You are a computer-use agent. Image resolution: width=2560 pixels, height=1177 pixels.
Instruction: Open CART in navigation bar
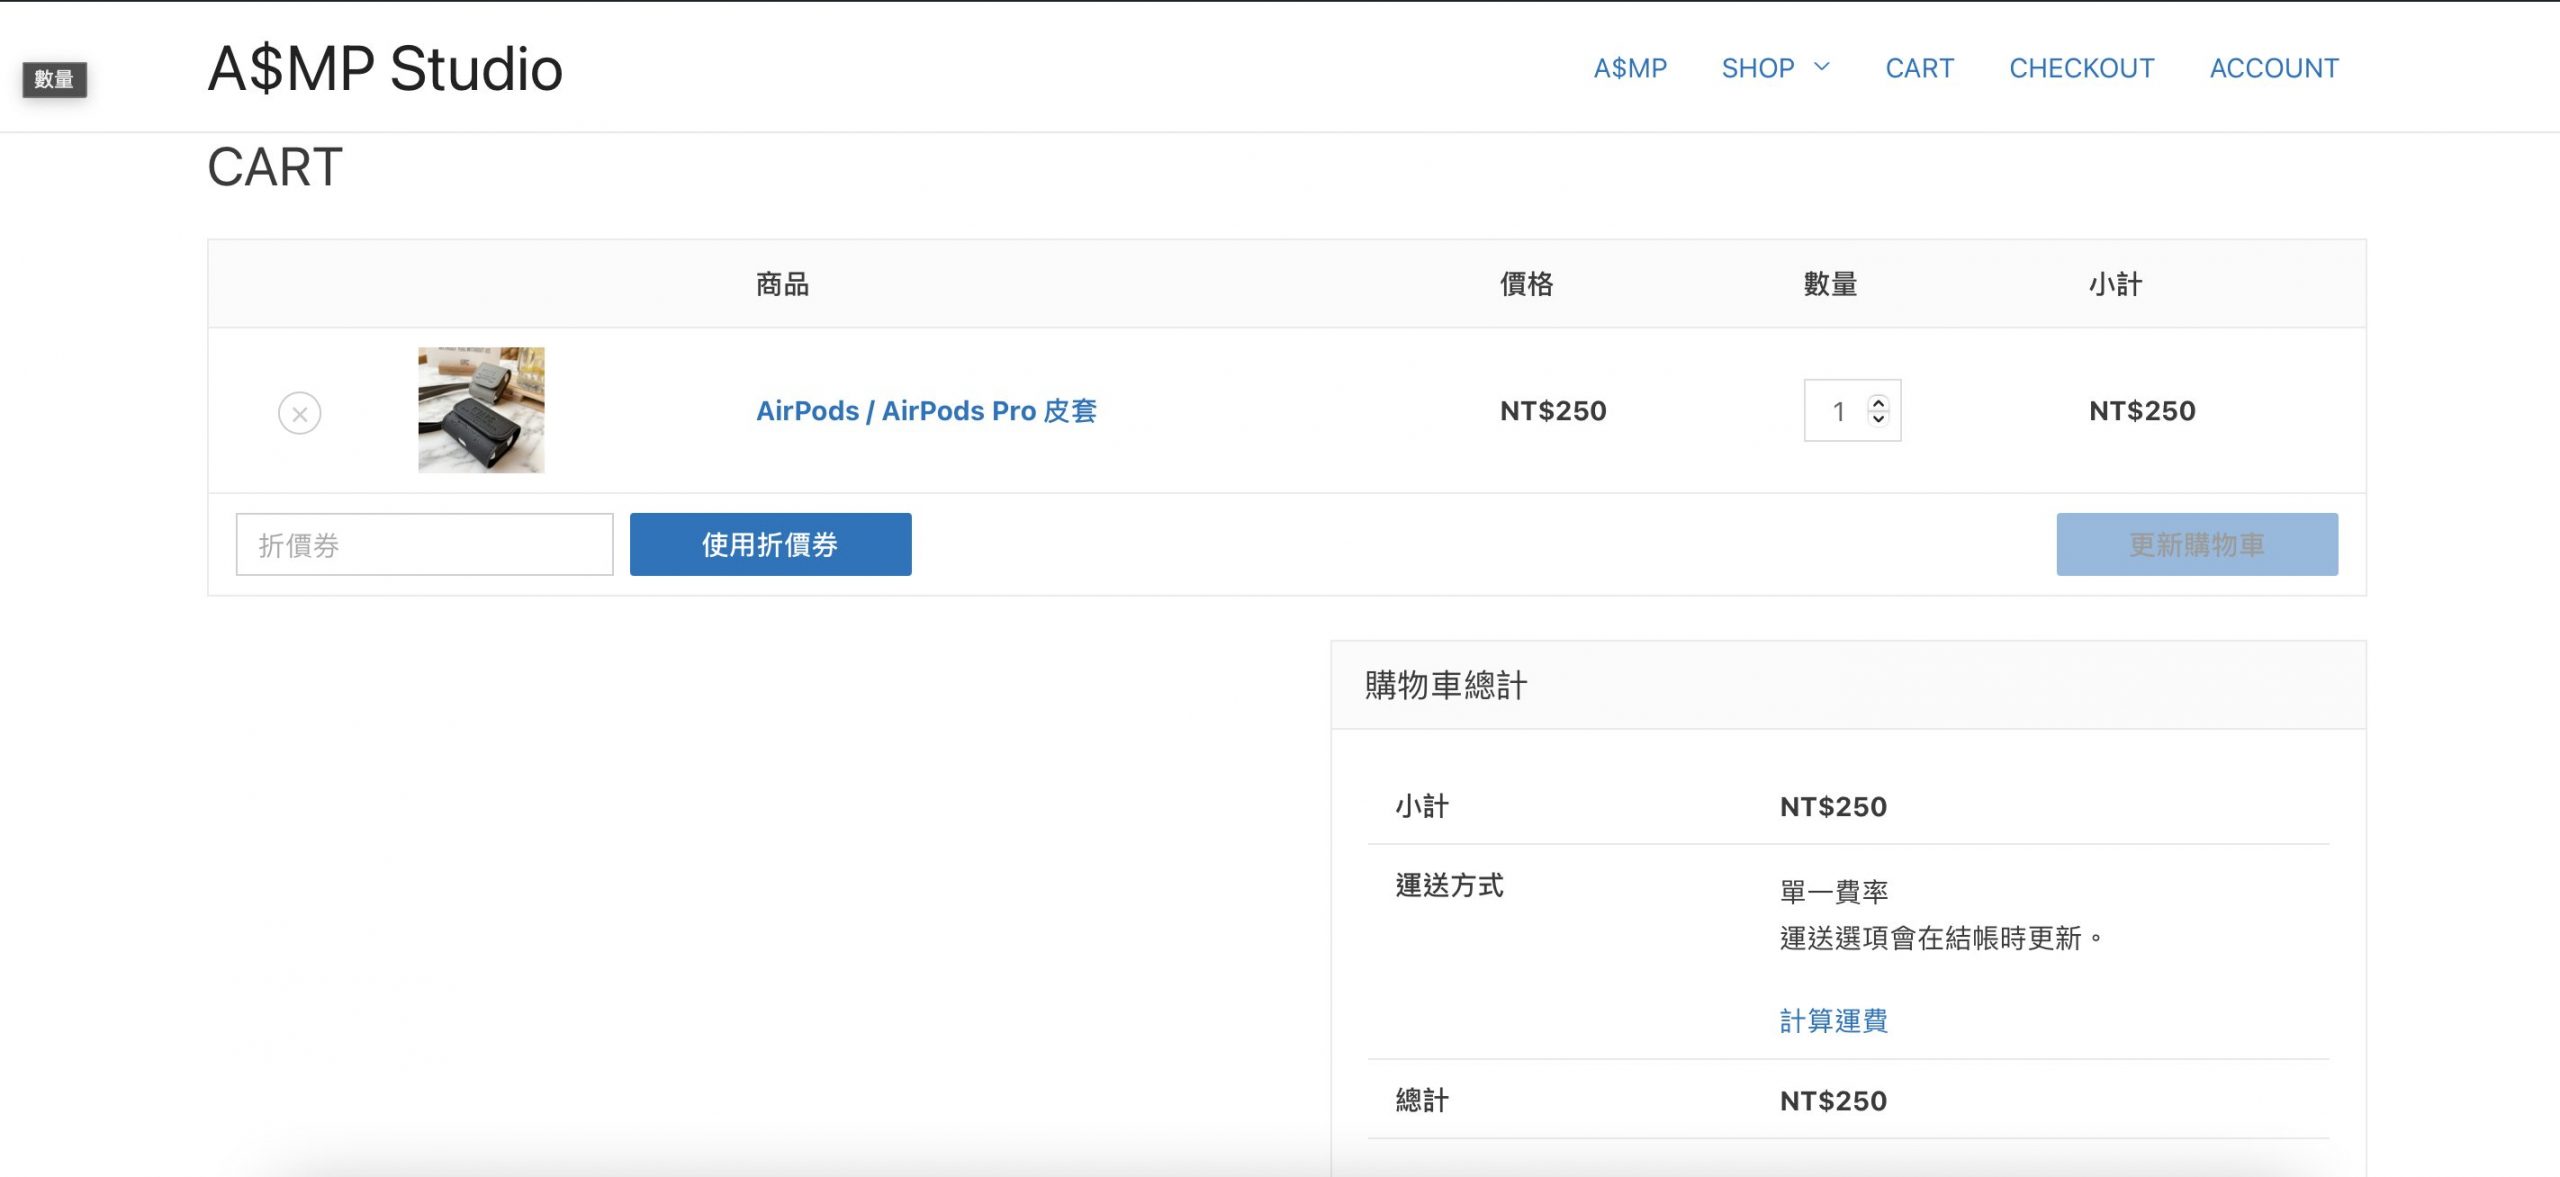(1919, 68)
